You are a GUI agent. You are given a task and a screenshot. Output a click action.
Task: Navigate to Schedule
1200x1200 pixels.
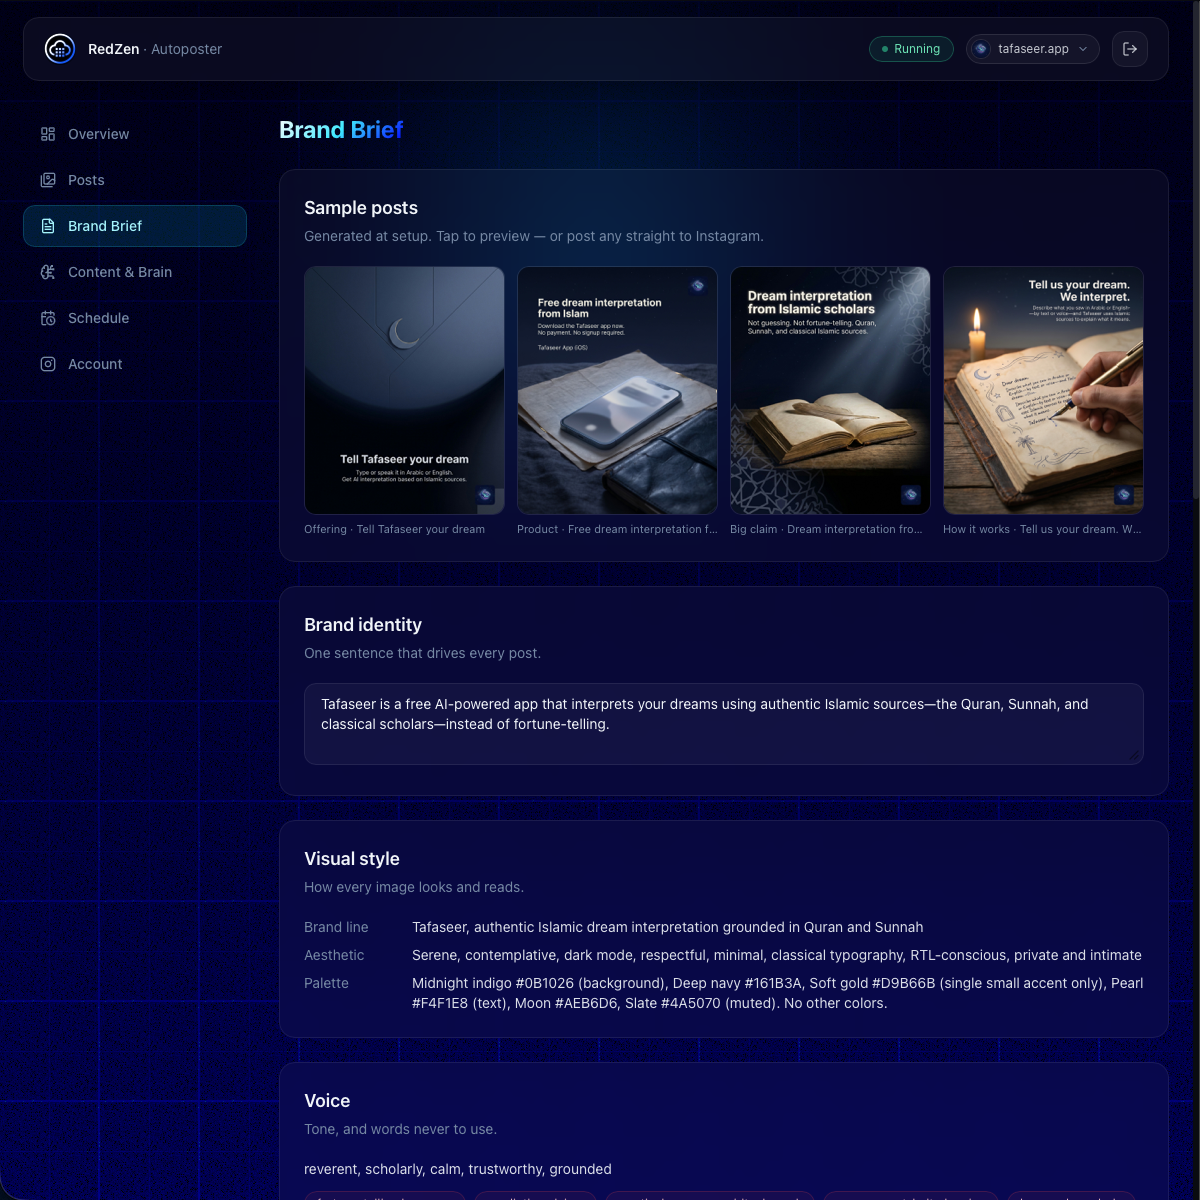tap(135, 318)
